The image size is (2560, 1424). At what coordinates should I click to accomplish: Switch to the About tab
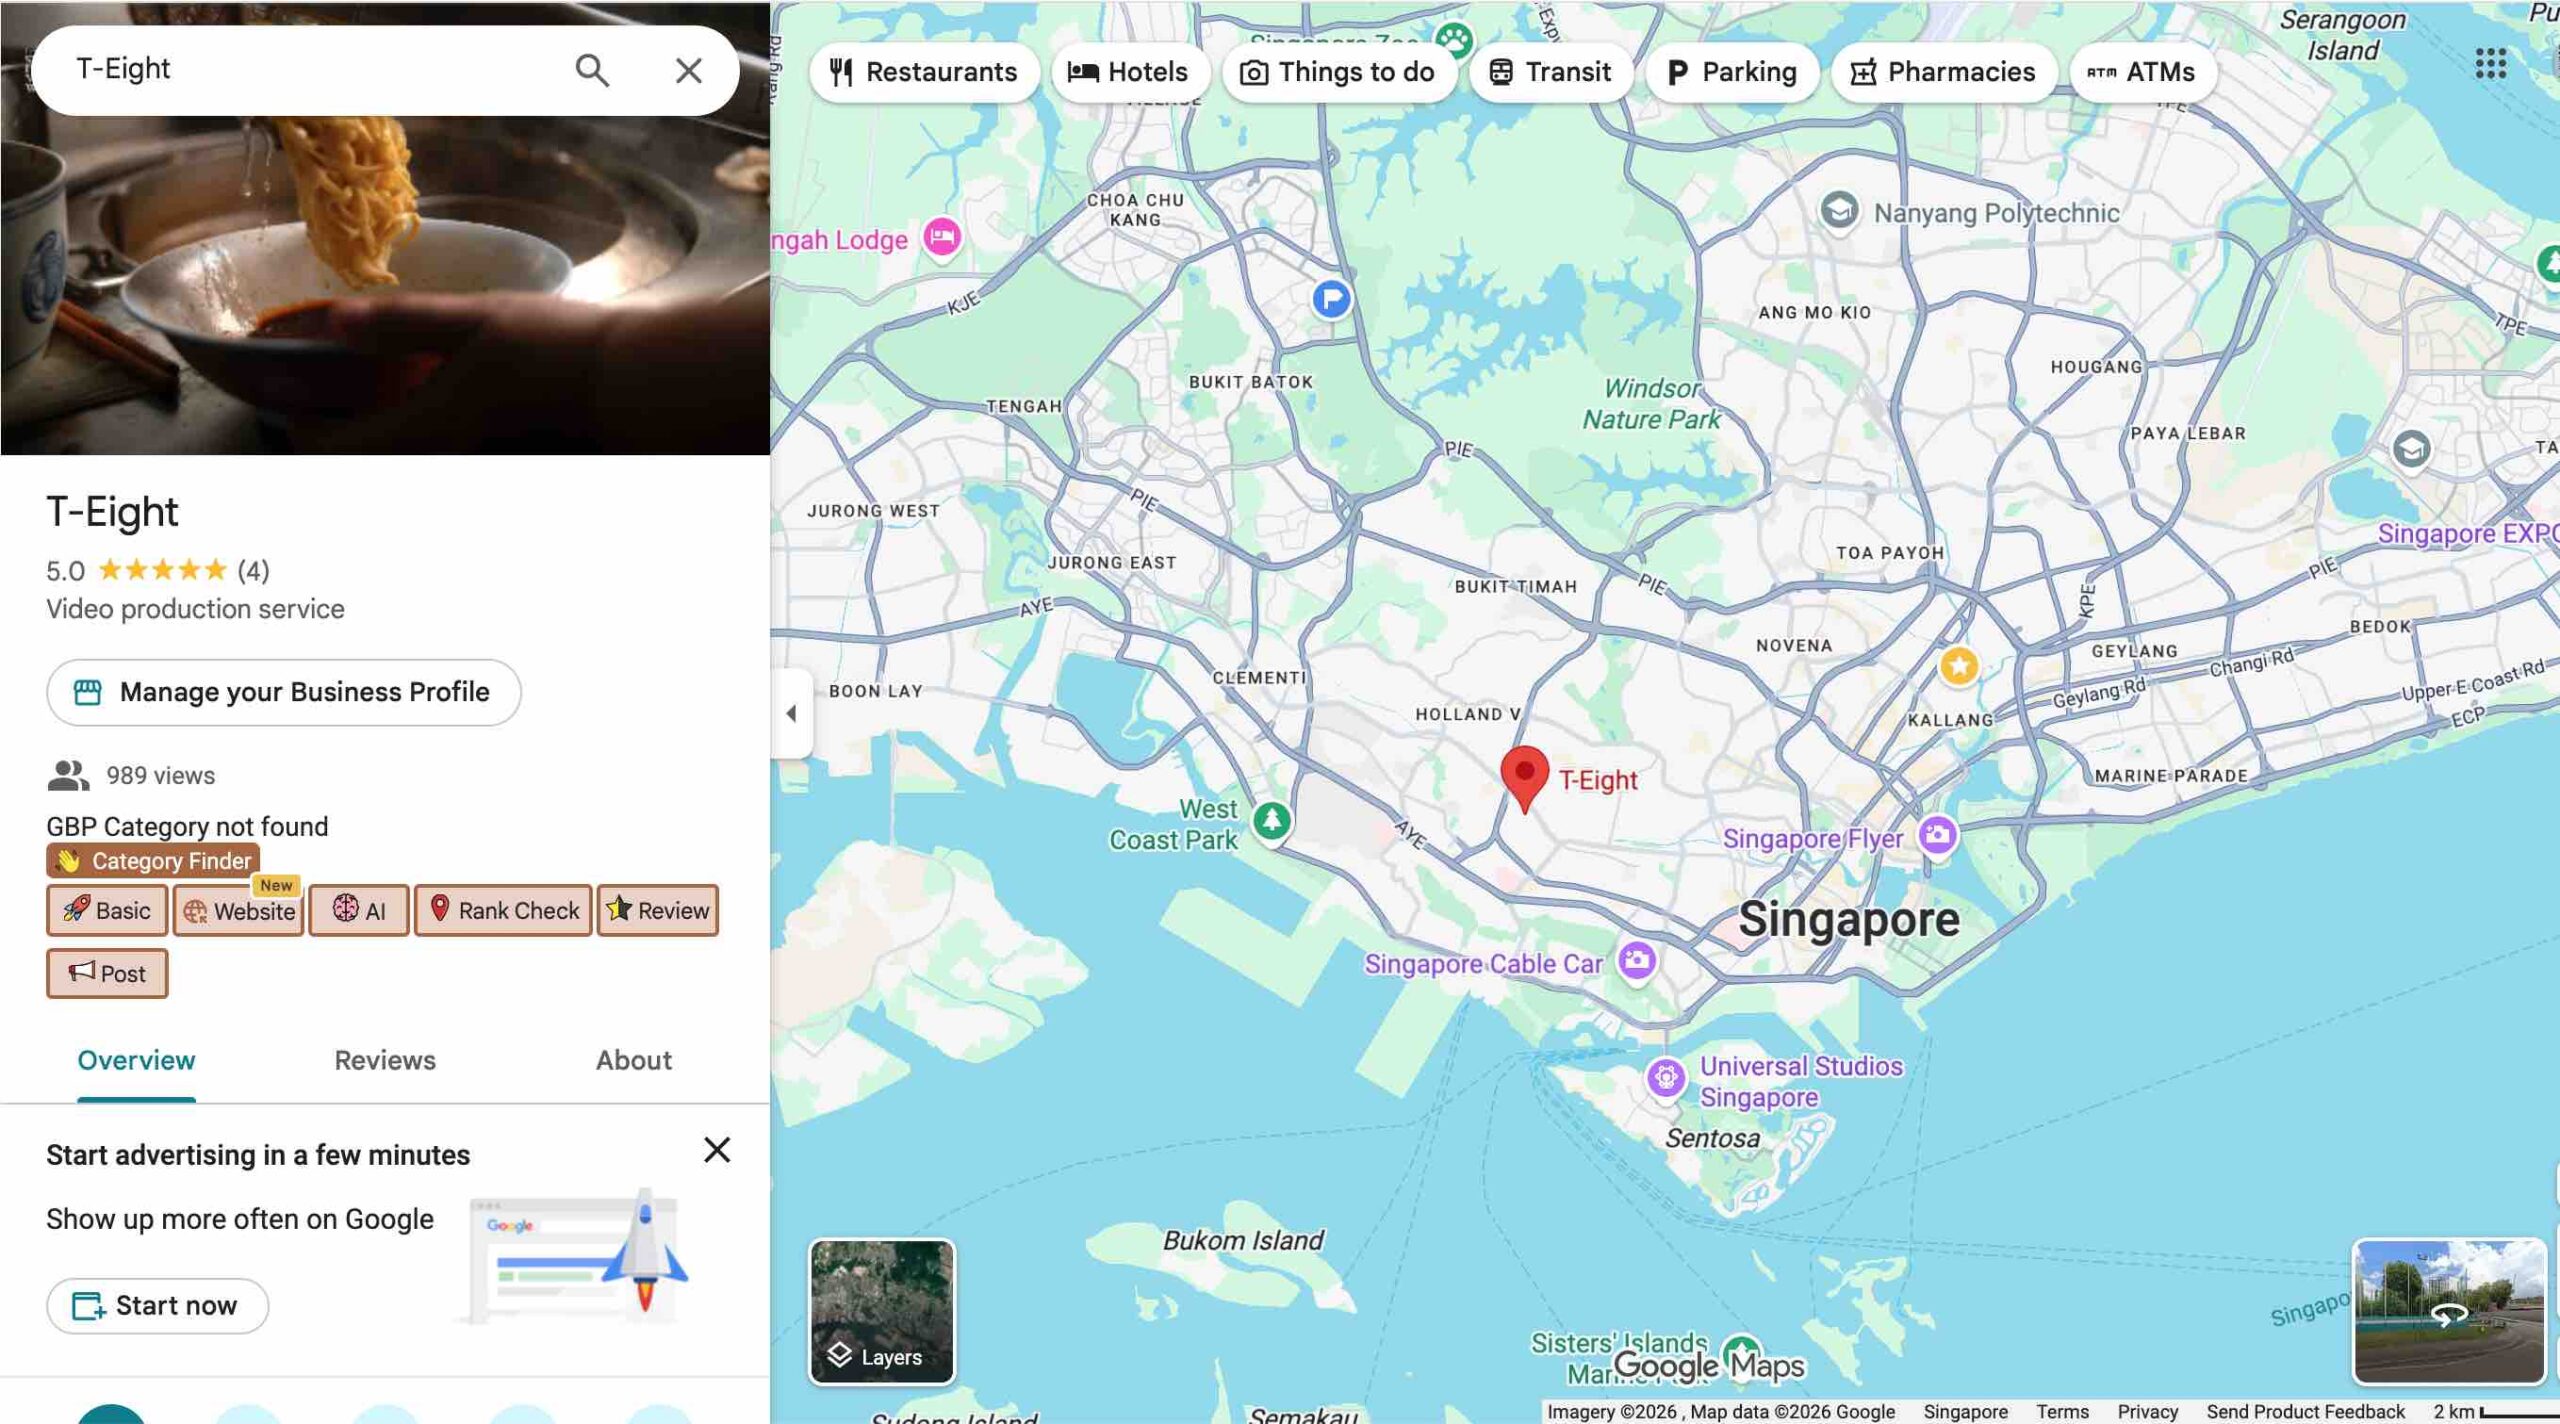pos(634,1060)
